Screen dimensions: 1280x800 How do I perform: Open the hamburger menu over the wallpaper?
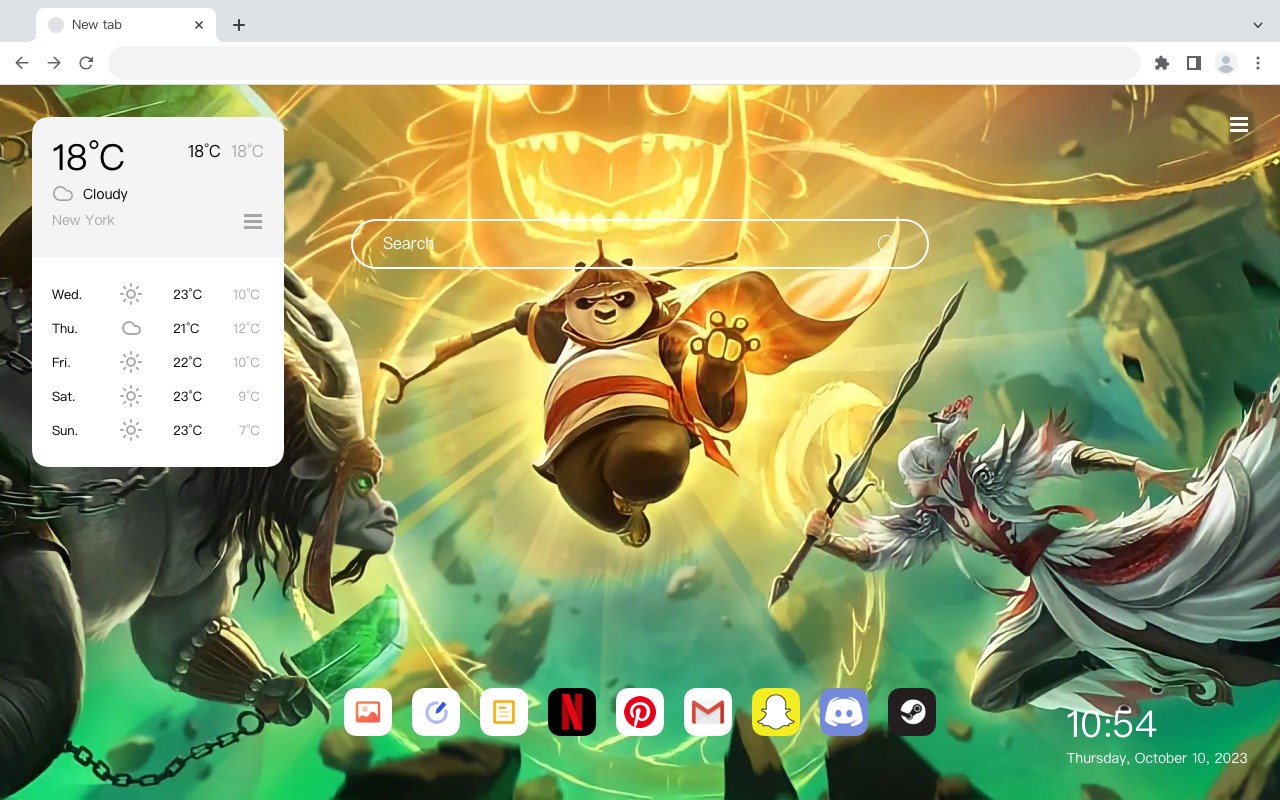point(1239,125)
